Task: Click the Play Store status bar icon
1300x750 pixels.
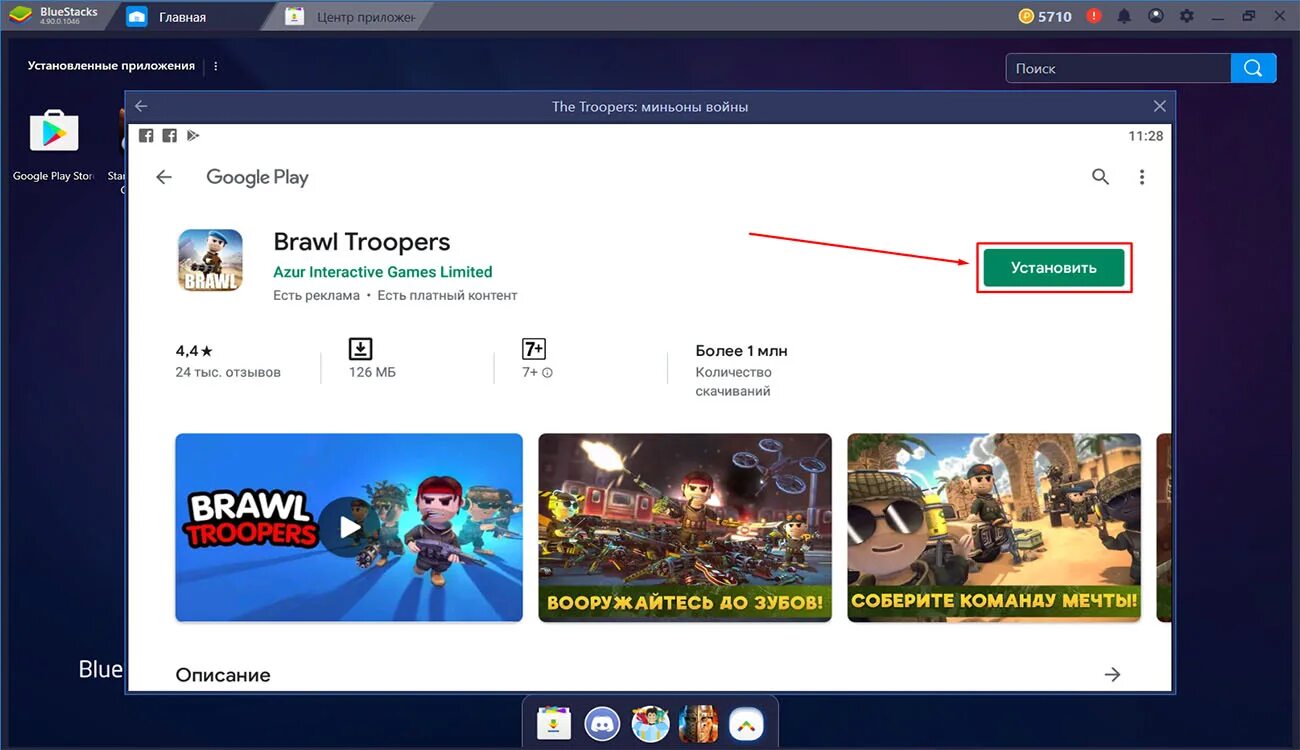Action: 193,136
